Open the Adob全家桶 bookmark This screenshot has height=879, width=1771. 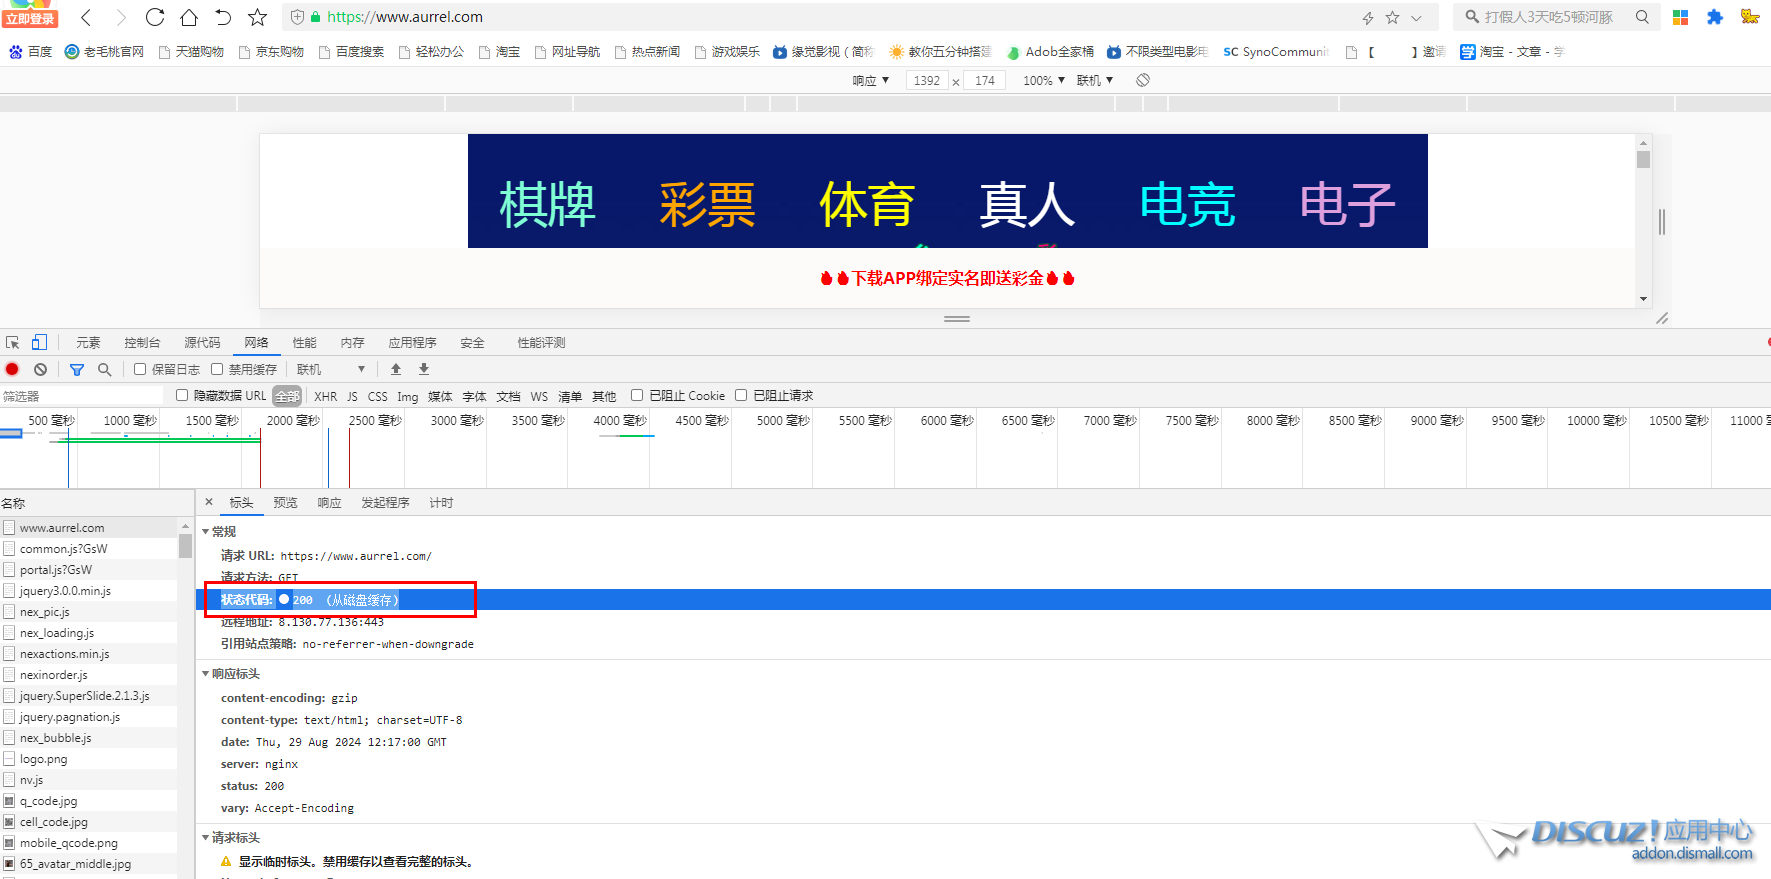click(1050, 52)
